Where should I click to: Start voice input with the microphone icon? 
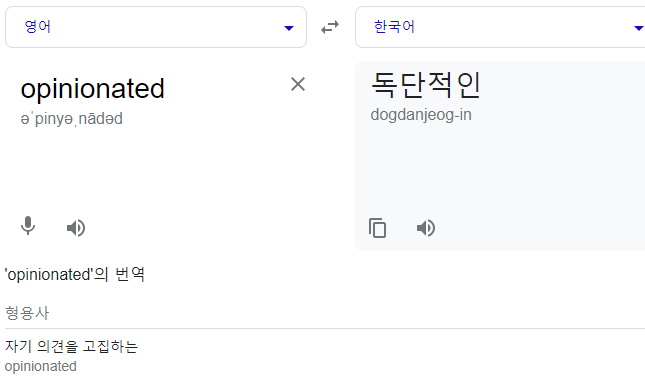click(28, 226)
